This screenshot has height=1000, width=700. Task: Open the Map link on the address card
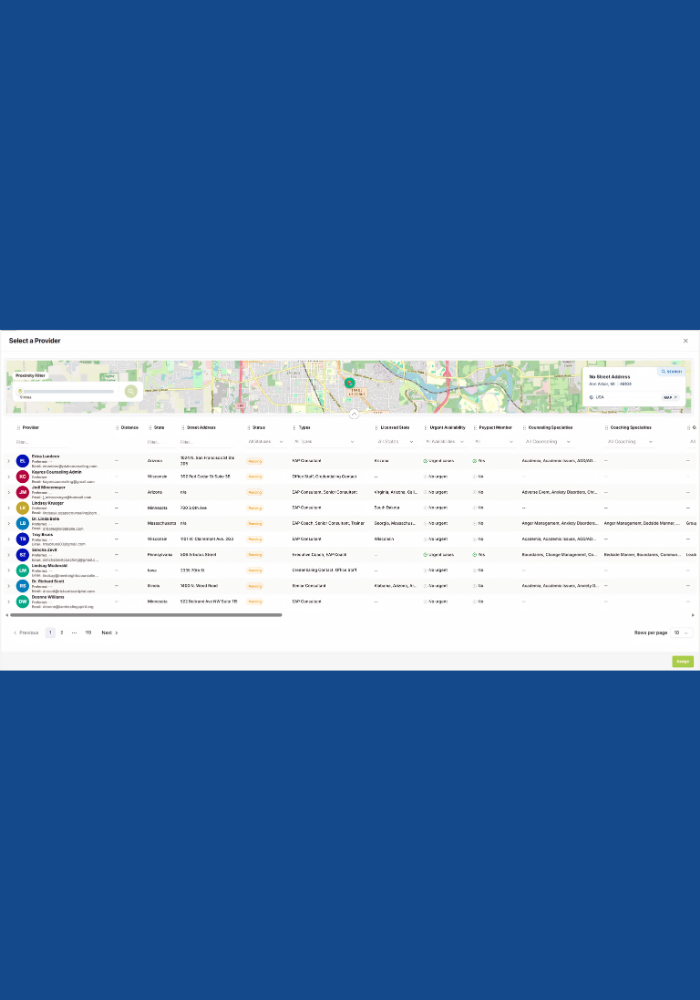pyautogui.click(x=670, y=397)
